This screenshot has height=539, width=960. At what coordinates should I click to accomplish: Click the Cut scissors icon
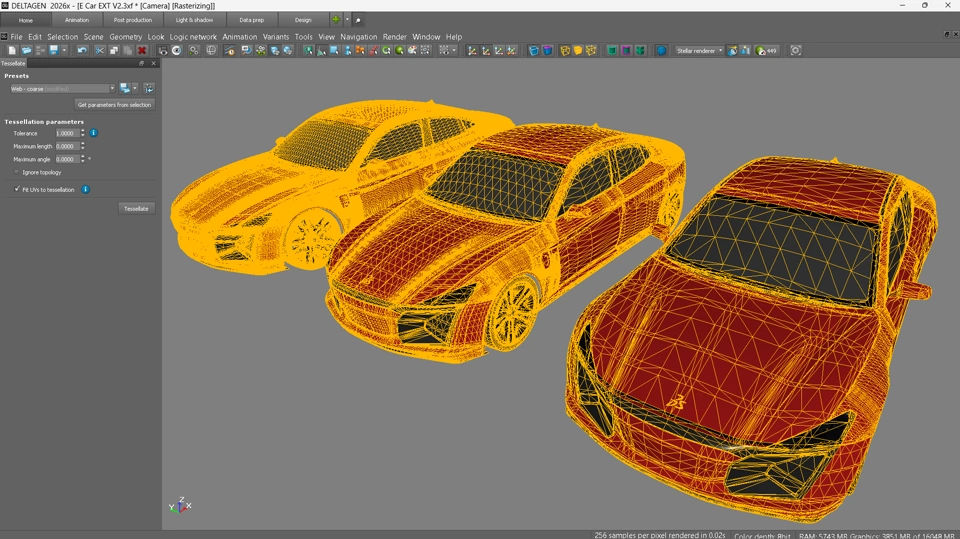[x=100, y=51]
